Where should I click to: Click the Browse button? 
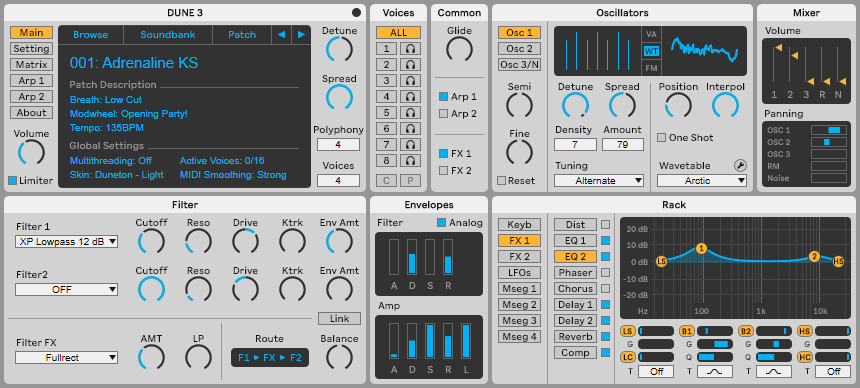90,35
